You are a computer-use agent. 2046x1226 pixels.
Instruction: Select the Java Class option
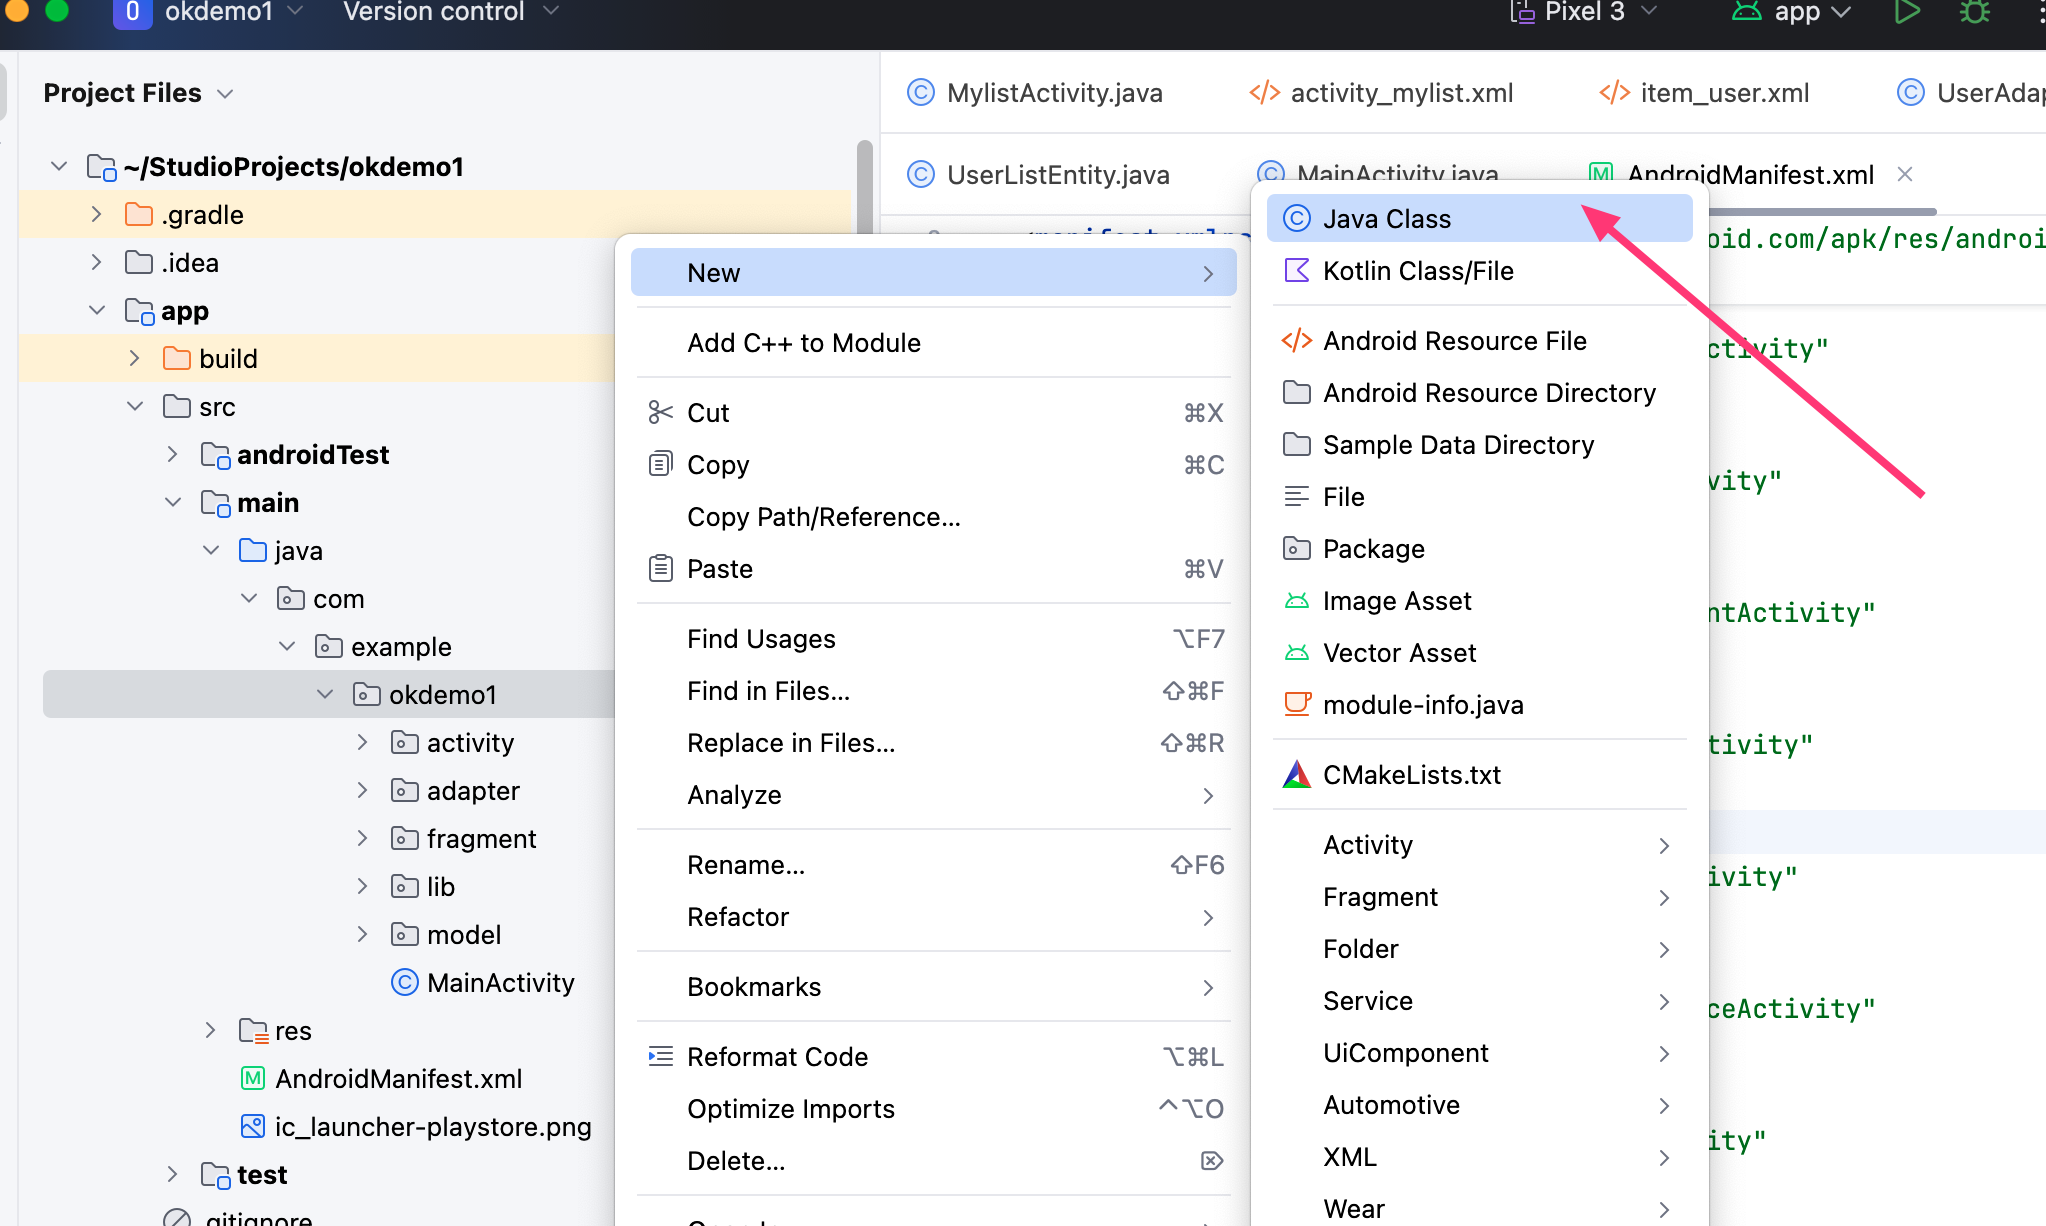pos(1386,219)
